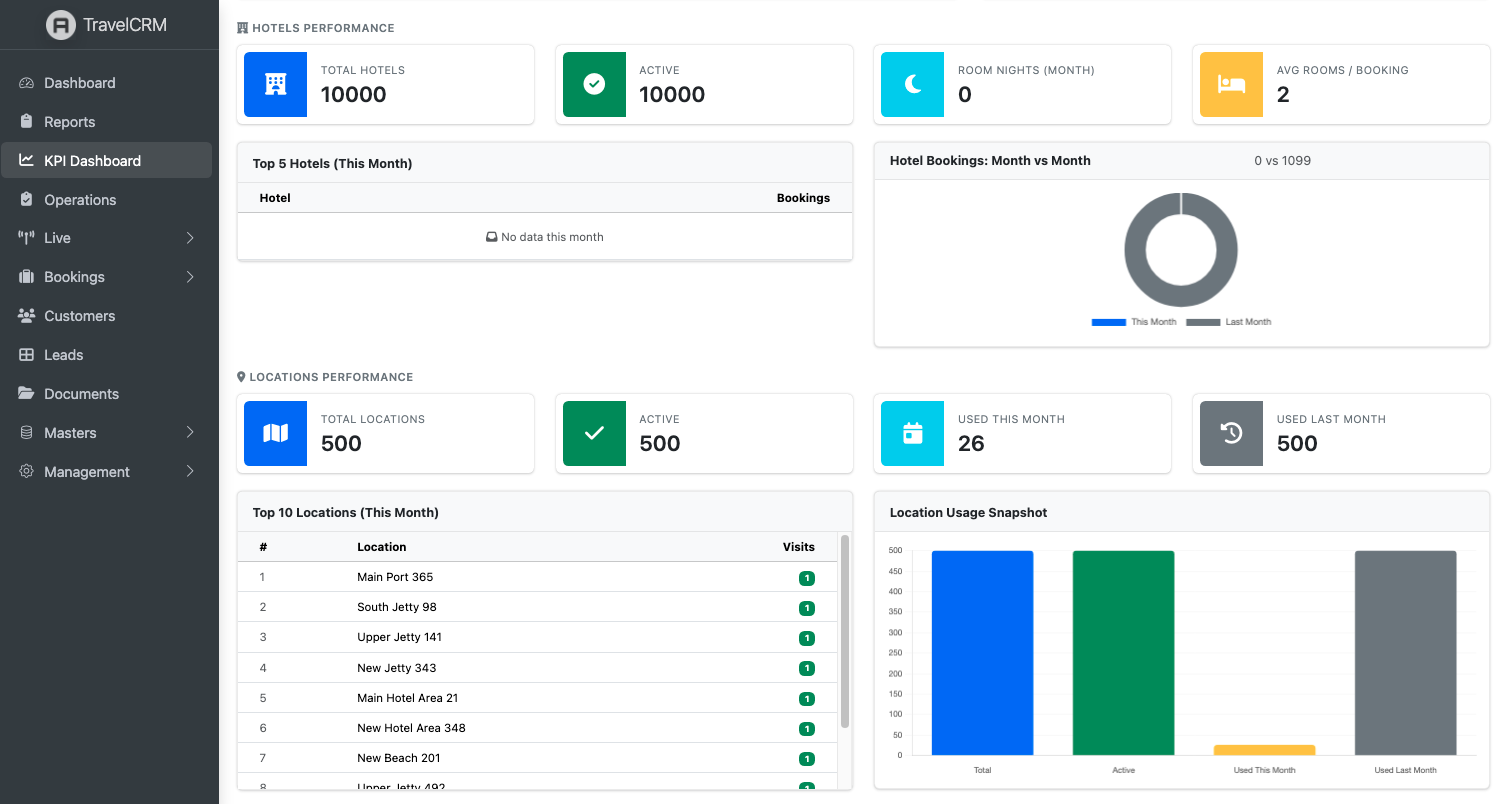Image resolution: width=1507 pixels, height=804 pixels.
Task: Open Reports in the sidebar
Action: pyautogui.click(x=106, y=122)
